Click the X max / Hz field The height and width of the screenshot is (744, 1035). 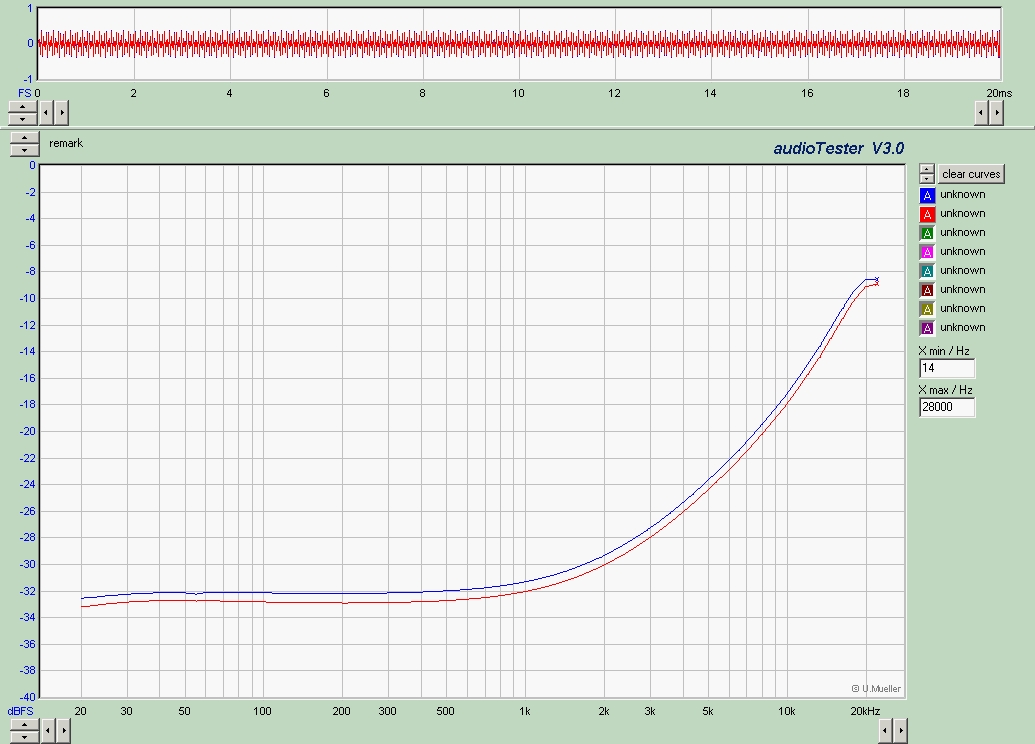point(947,407)
